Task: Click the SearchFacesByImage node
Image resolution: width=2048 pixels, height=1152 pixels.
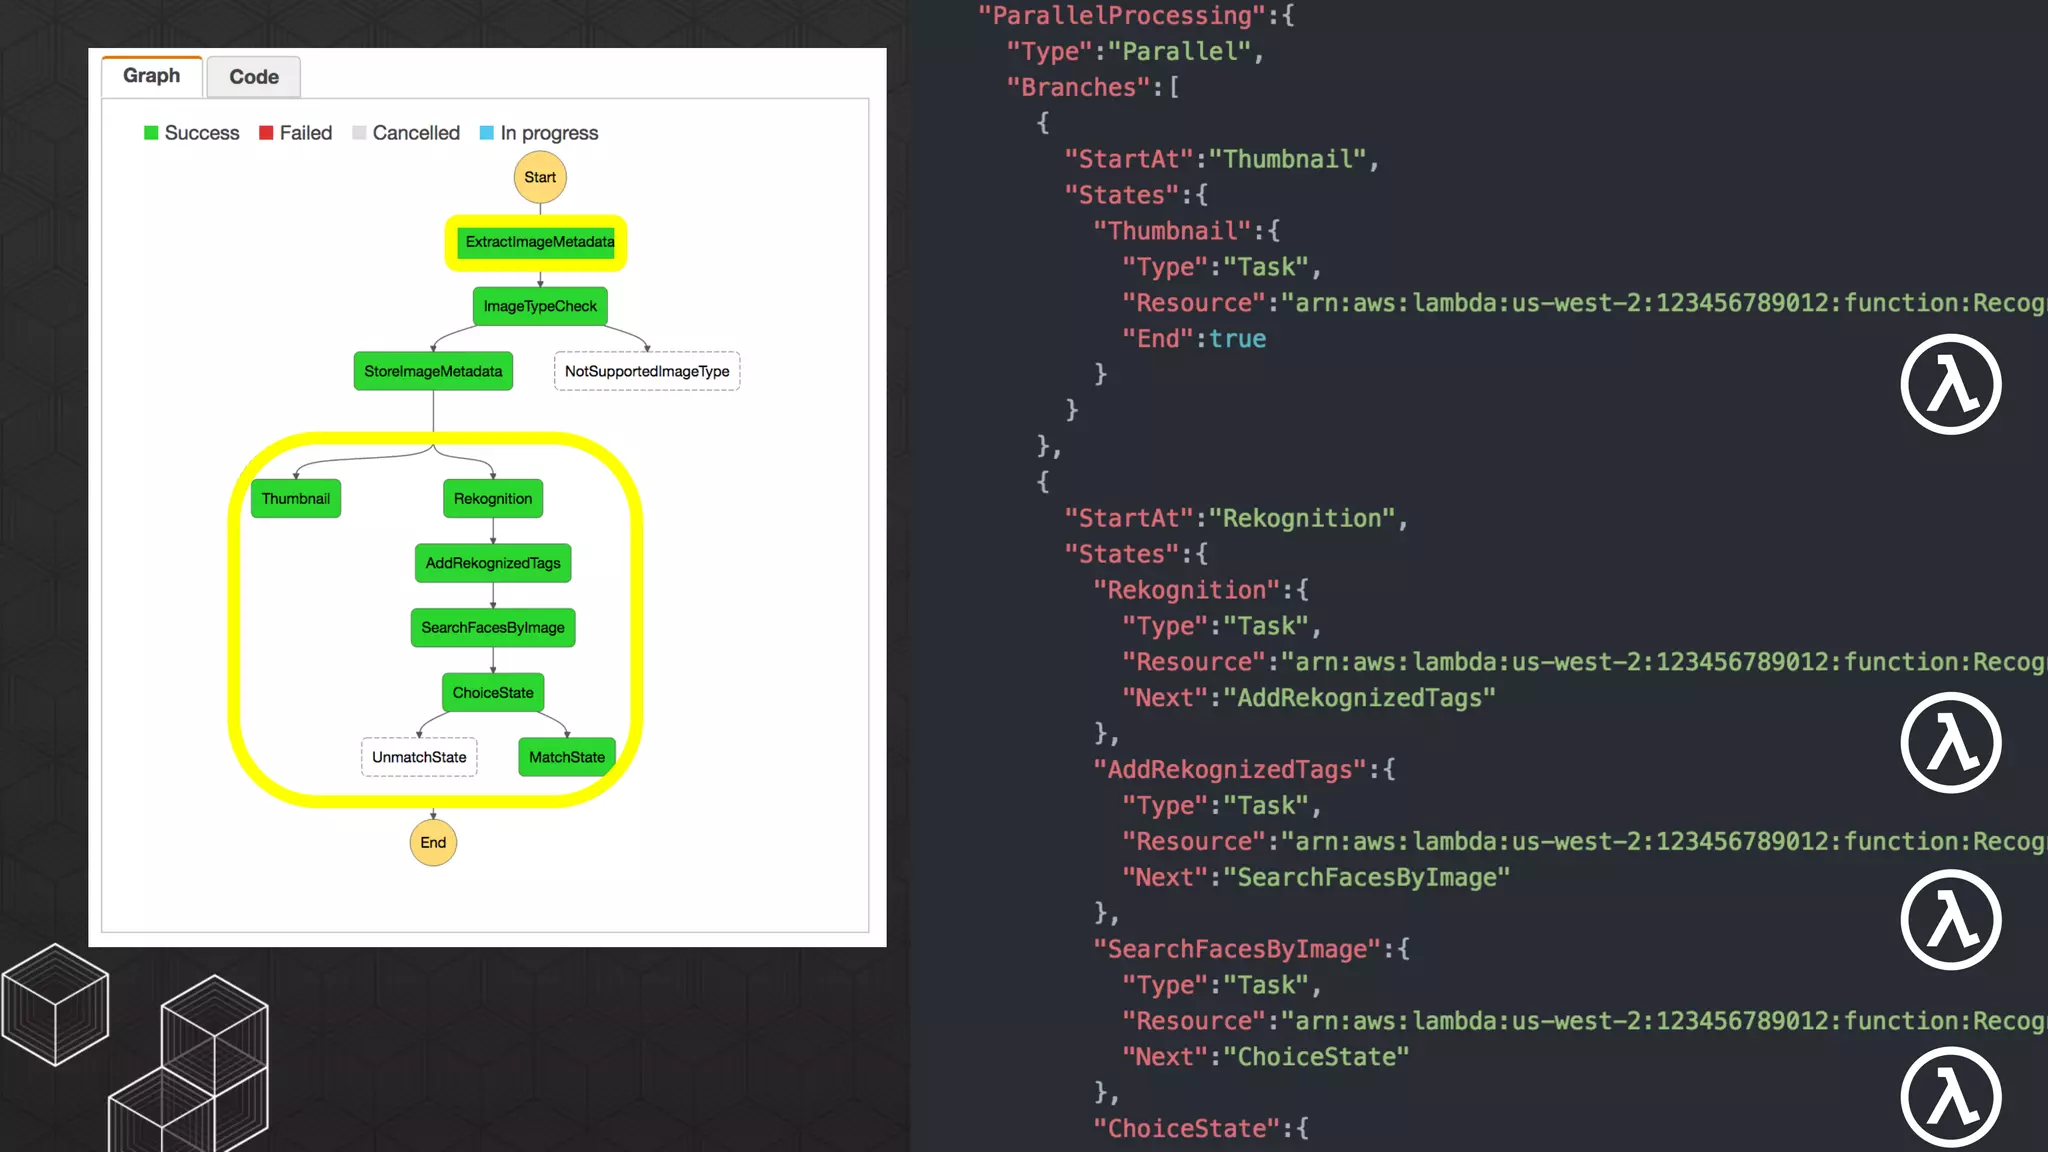Action: click(x=493, y=628)
